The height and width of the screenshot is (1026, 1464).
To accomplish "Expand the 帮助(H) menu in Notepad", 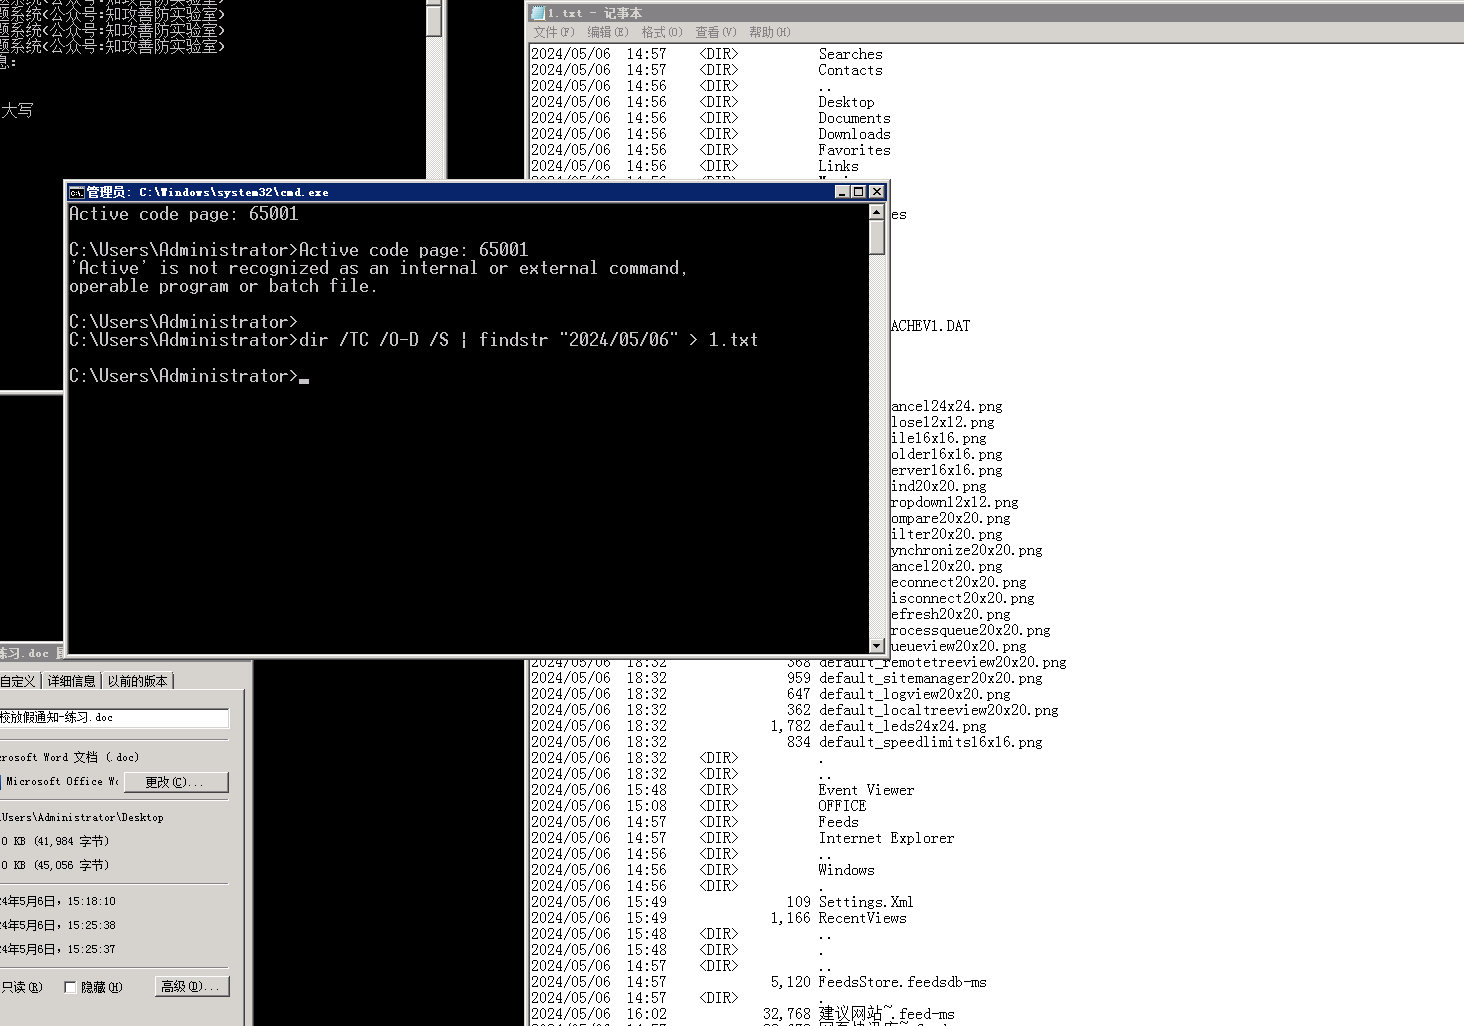I will point(770,32).
